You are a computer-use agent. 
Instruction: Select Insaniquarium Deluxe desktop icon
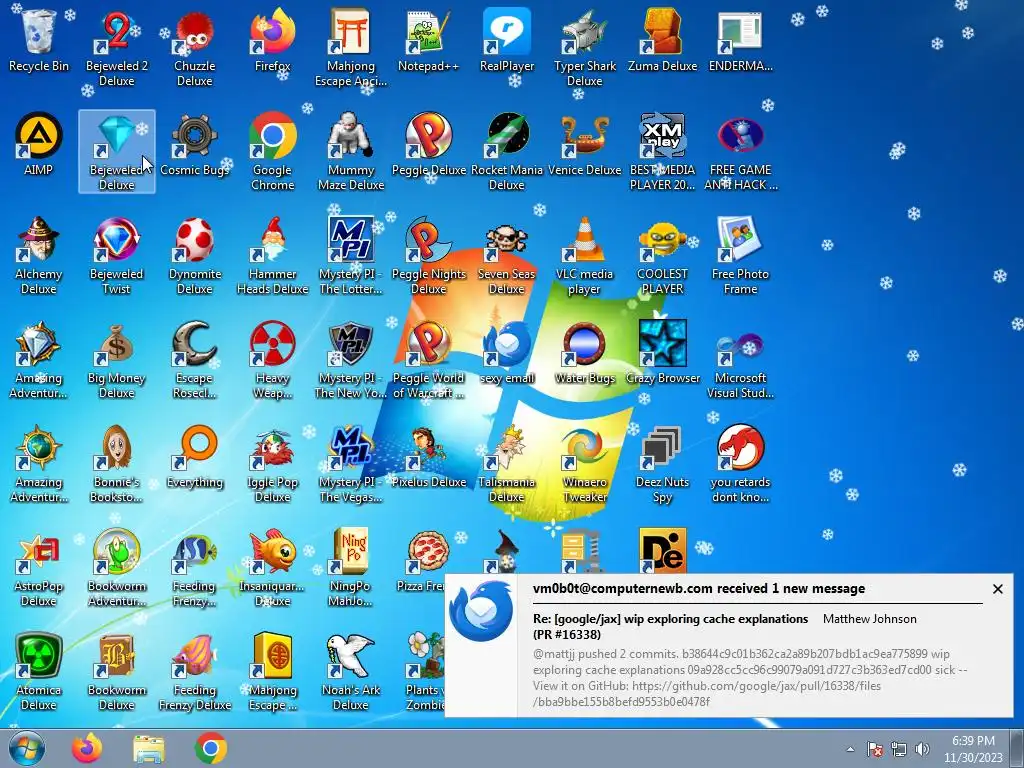(272, 568)
